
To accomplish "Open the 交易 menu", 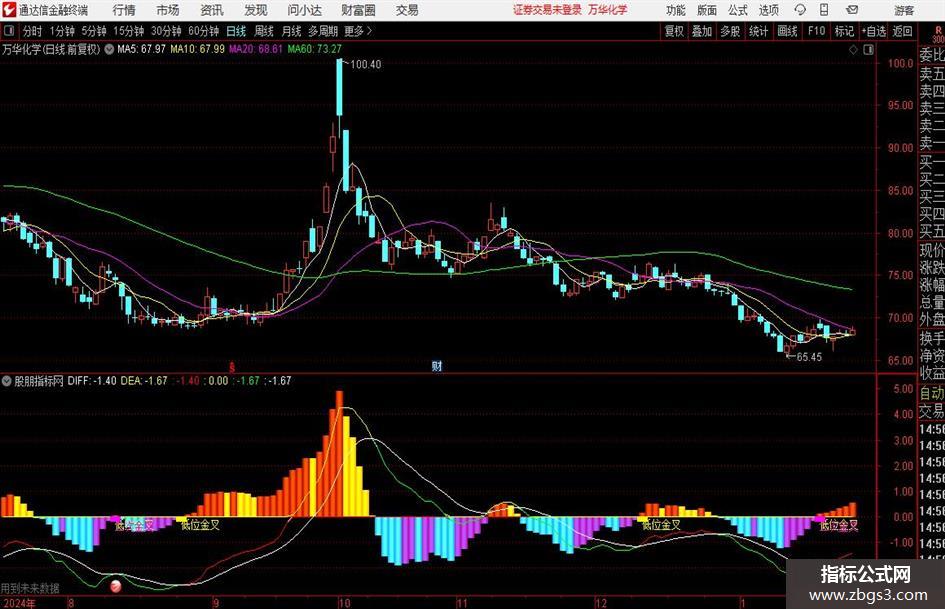I will (407, 10).
